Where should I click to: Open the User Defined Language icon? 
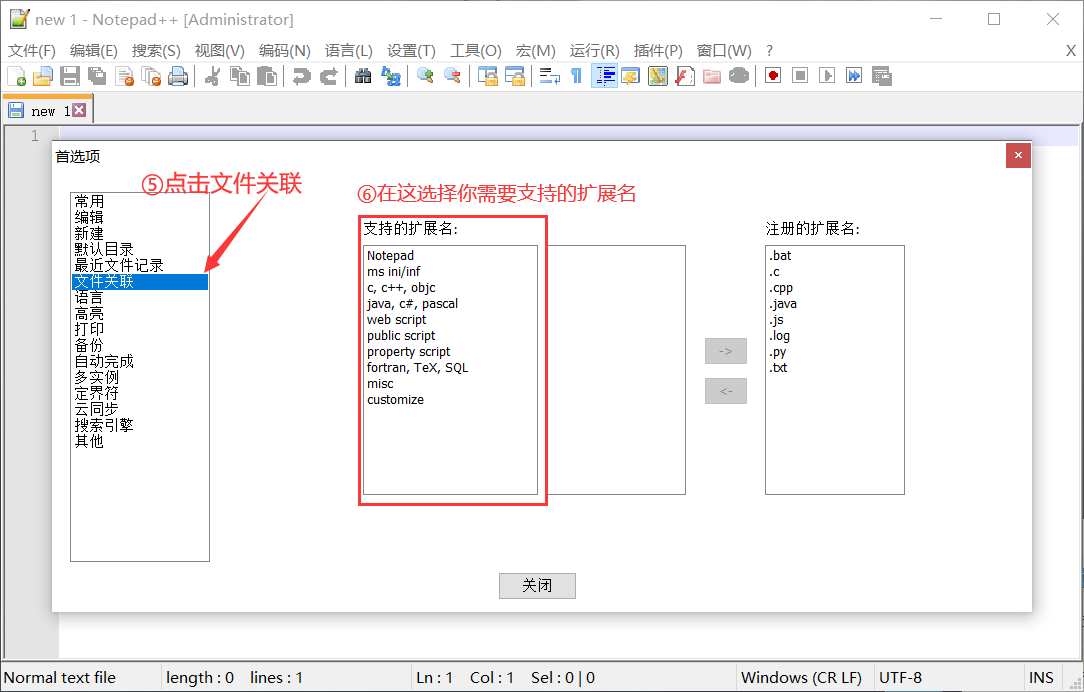tap(630, 76)
